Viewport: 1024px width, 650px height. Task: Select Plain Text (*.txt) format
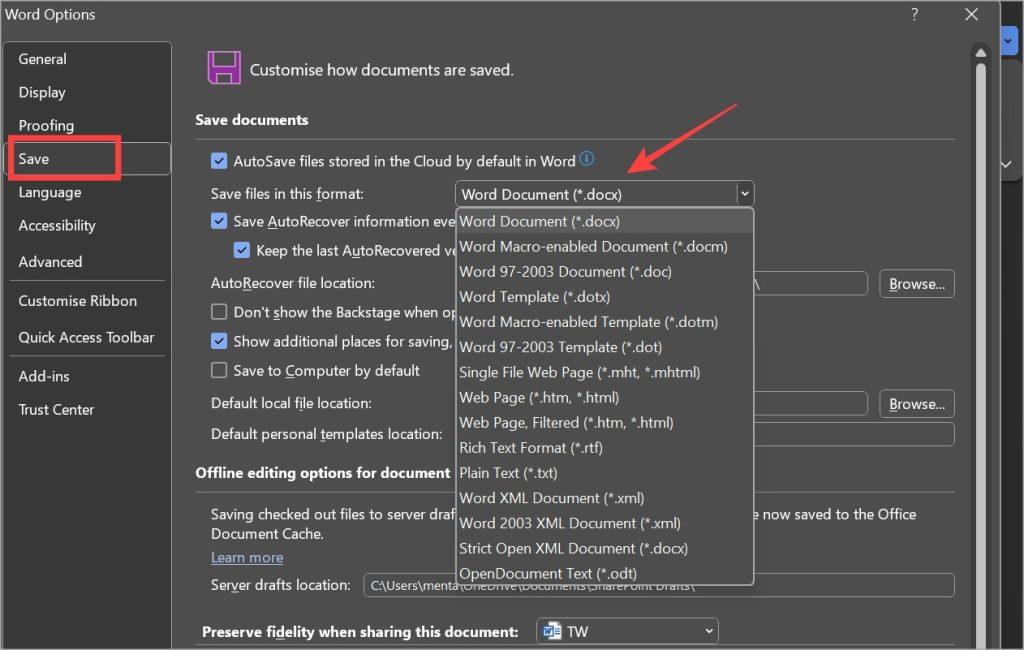(604, 473)
